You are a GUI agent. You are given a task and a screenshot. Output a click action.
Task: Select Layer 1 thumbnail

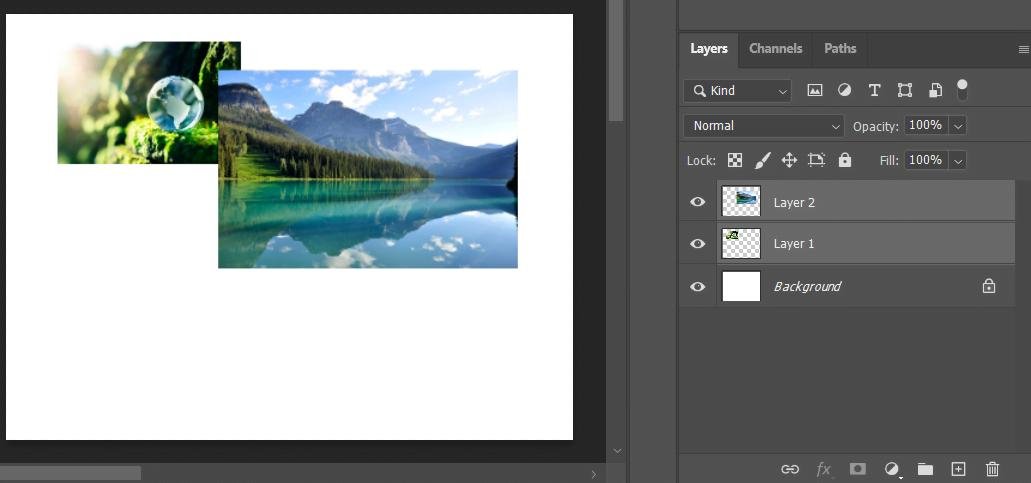point(741,243)
